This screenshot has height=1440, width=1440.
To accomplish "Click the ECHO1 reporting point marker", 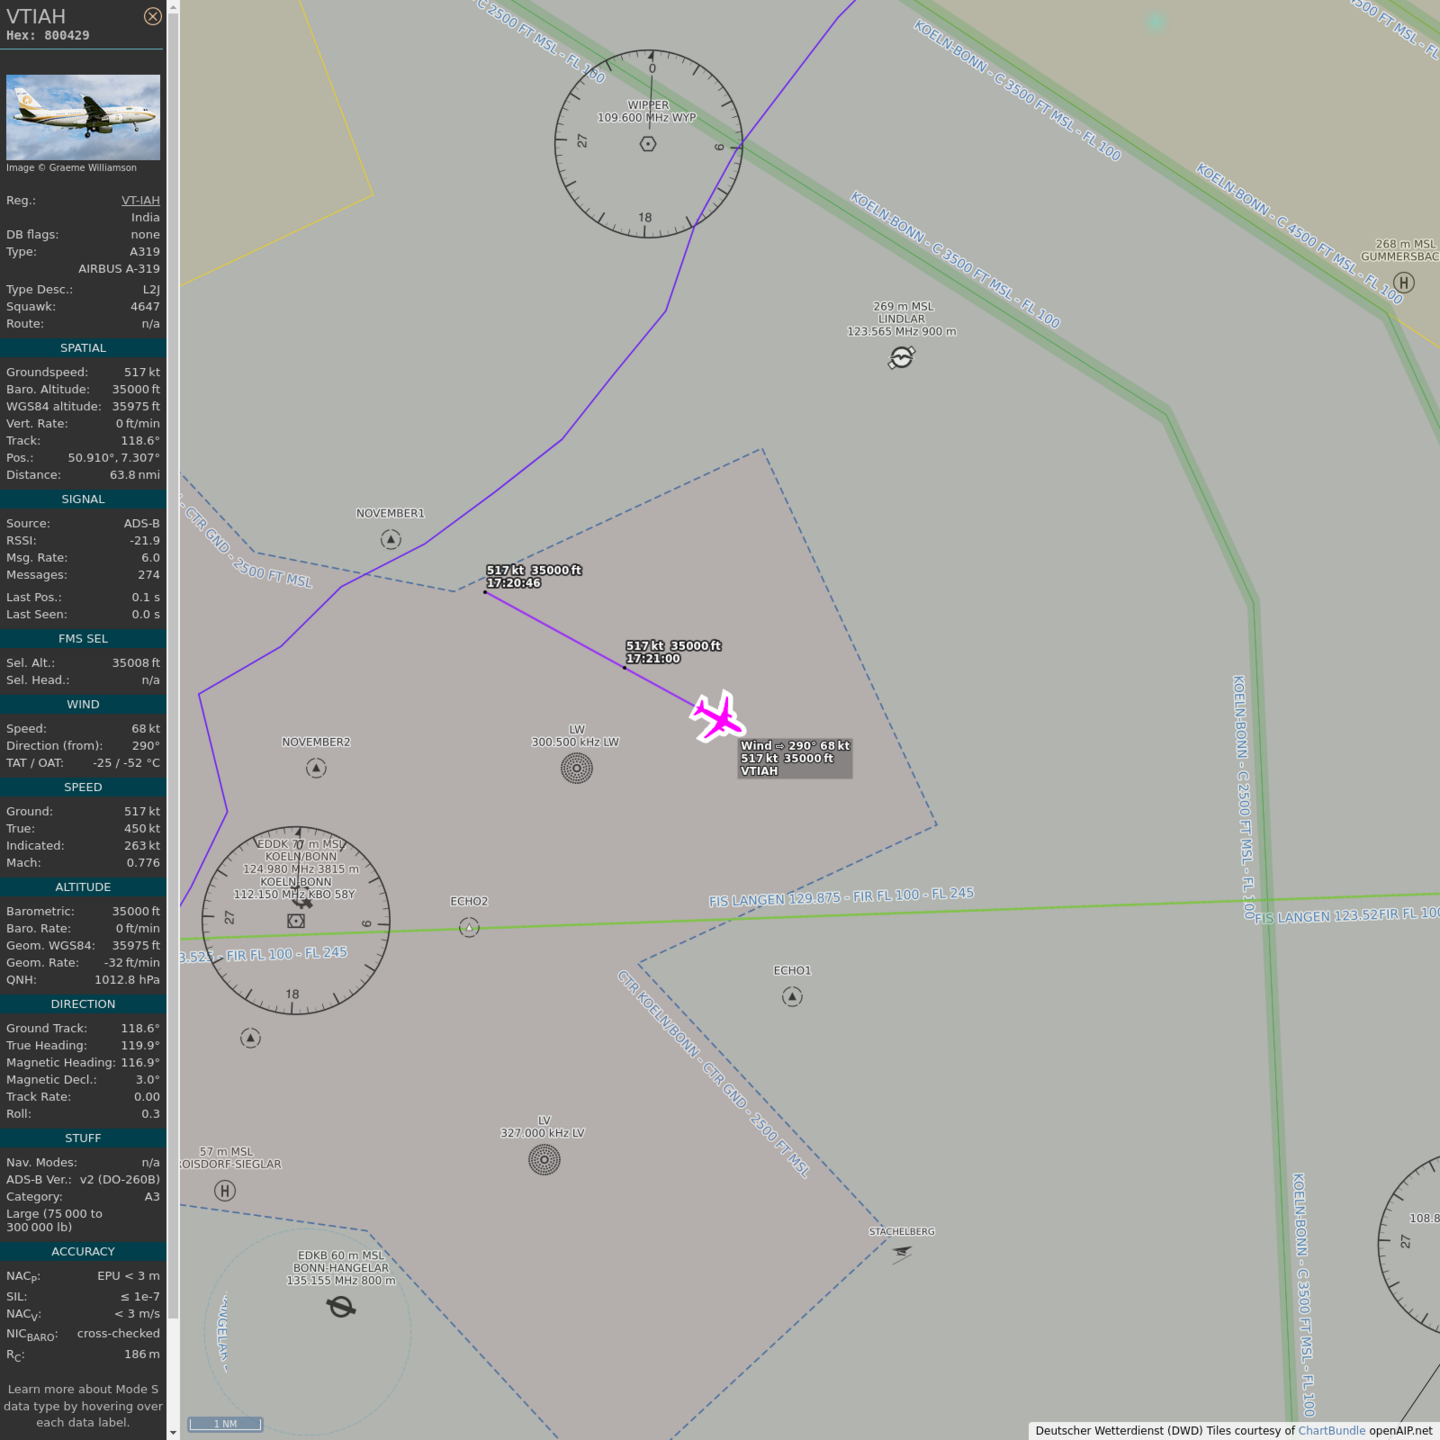I will [x=792, y=997].
